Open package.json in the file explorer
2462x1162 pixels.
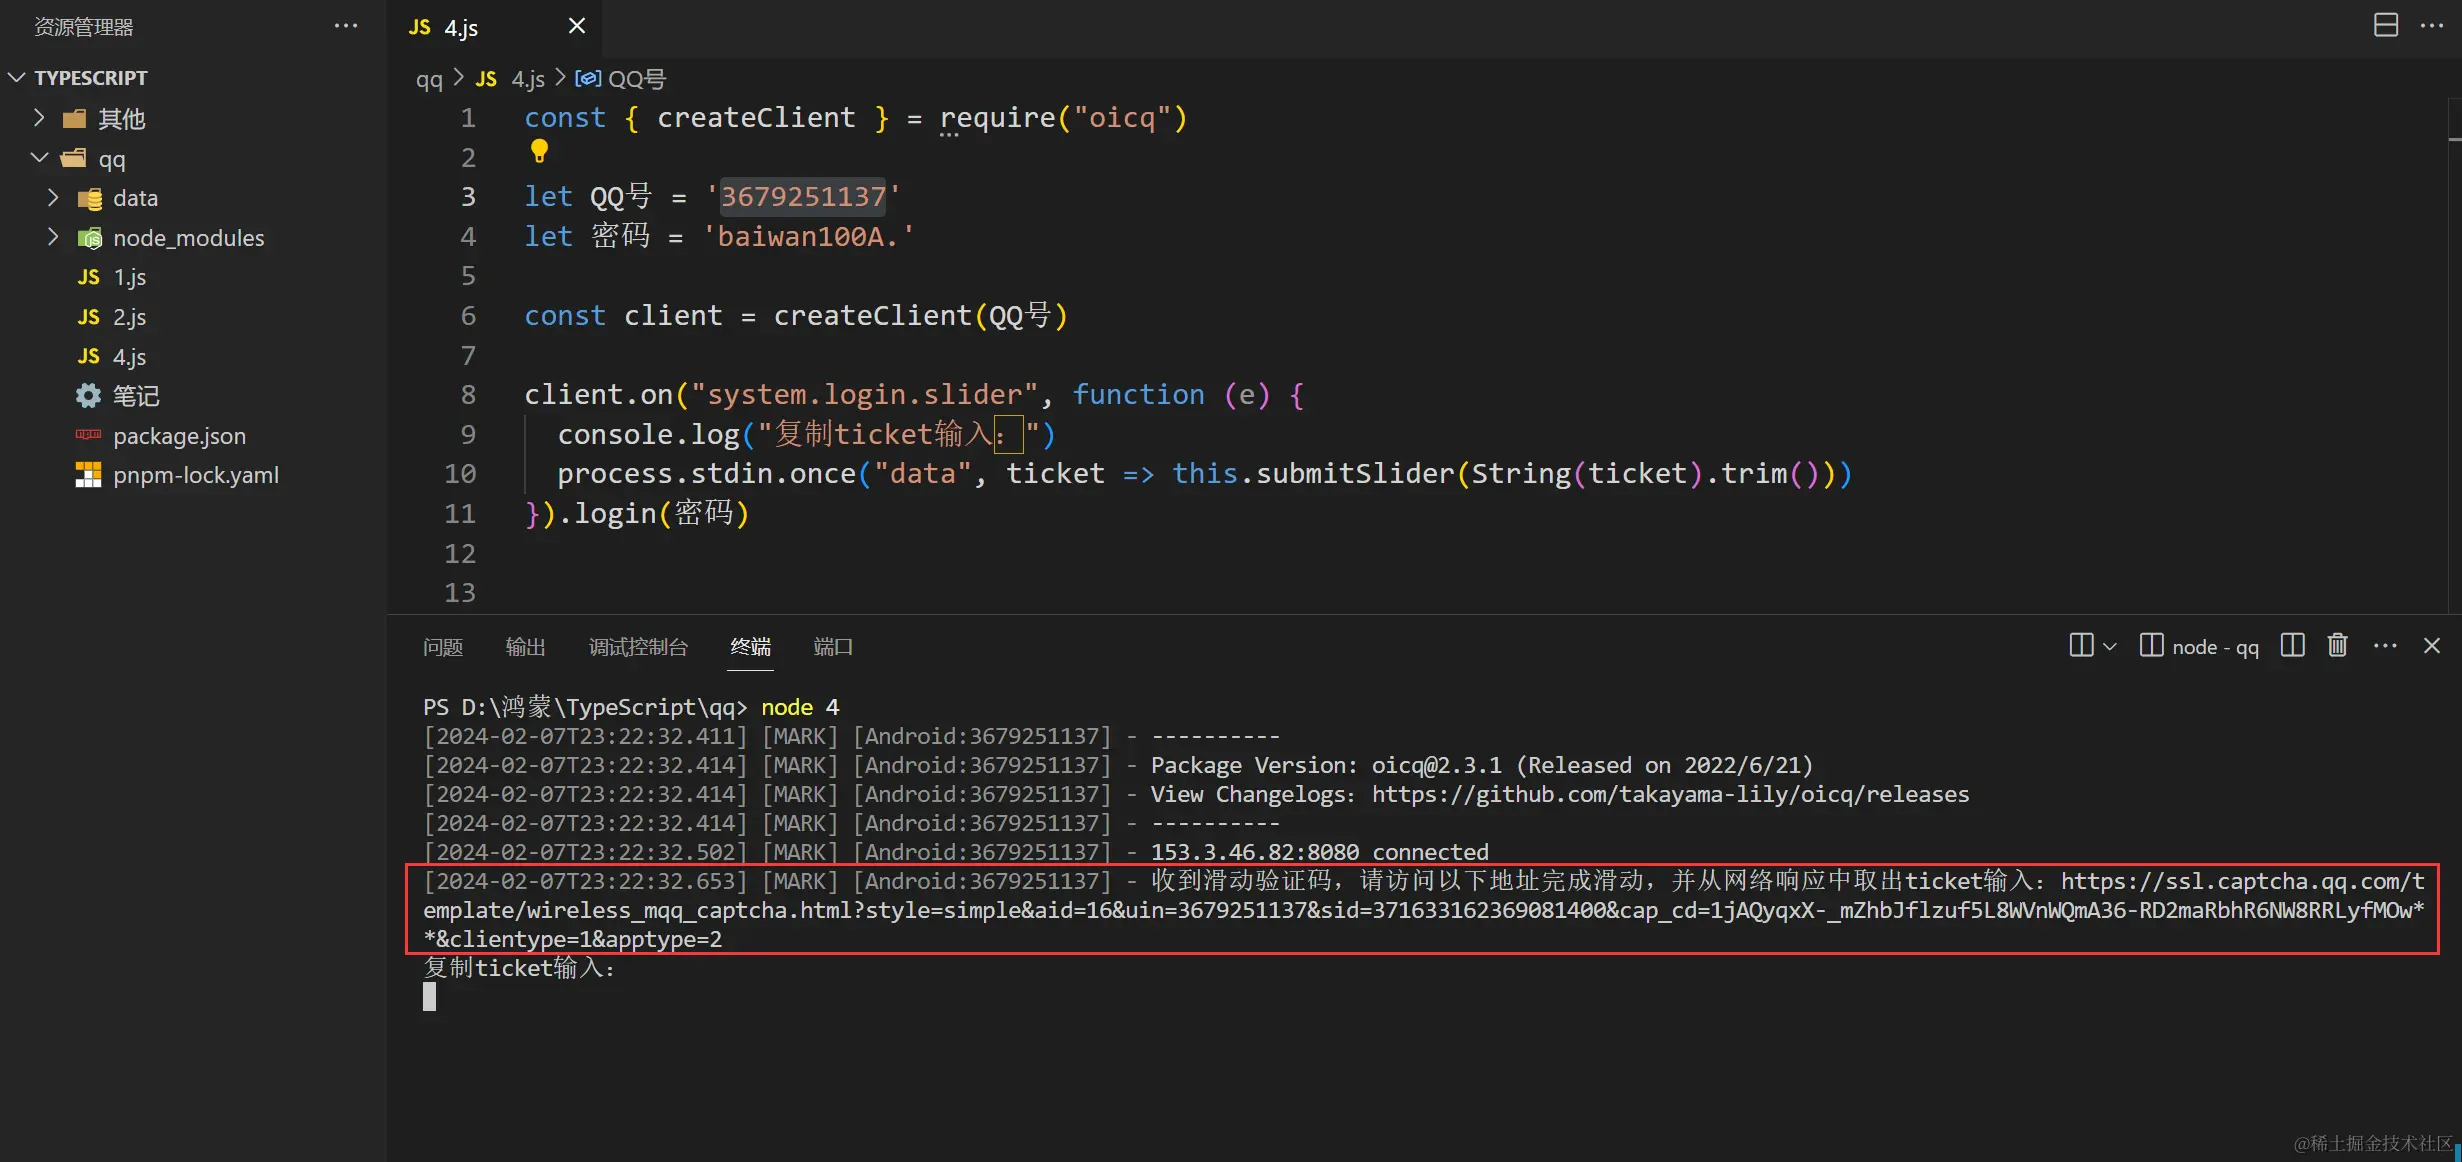(x=179, y=436)
